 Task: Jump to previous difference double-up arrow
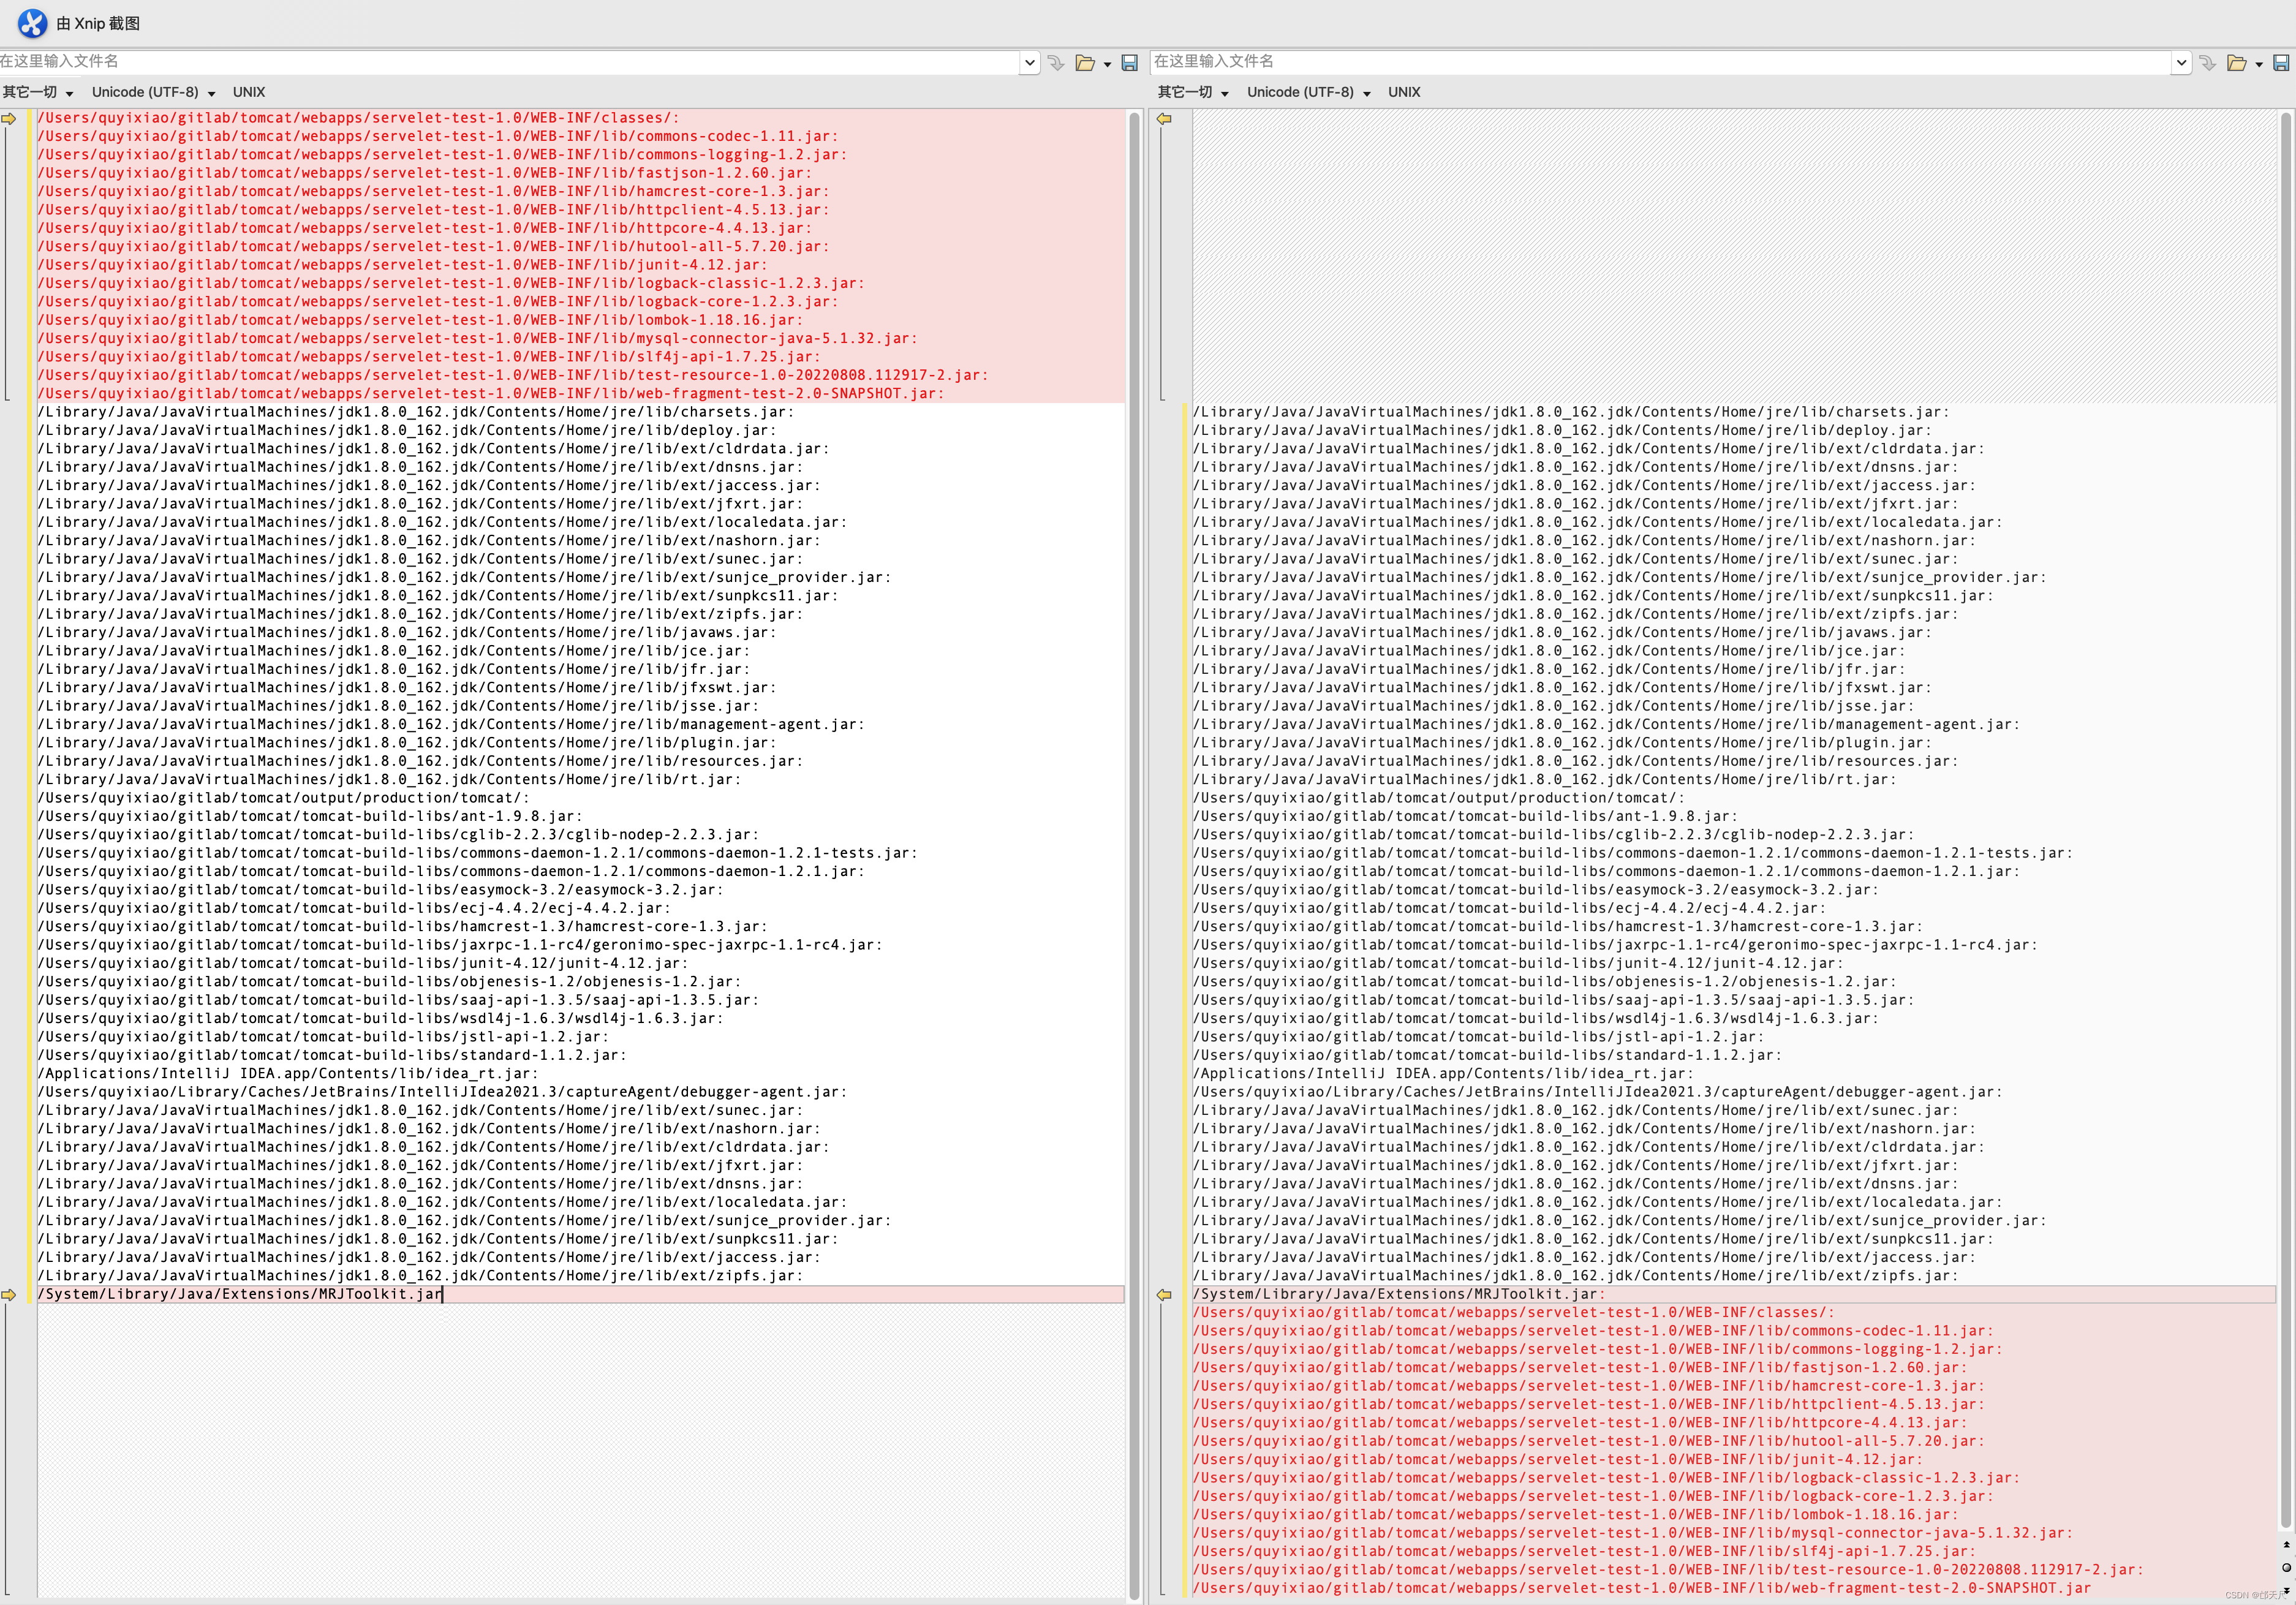pyautogui.click(x=2286, y=1545)
